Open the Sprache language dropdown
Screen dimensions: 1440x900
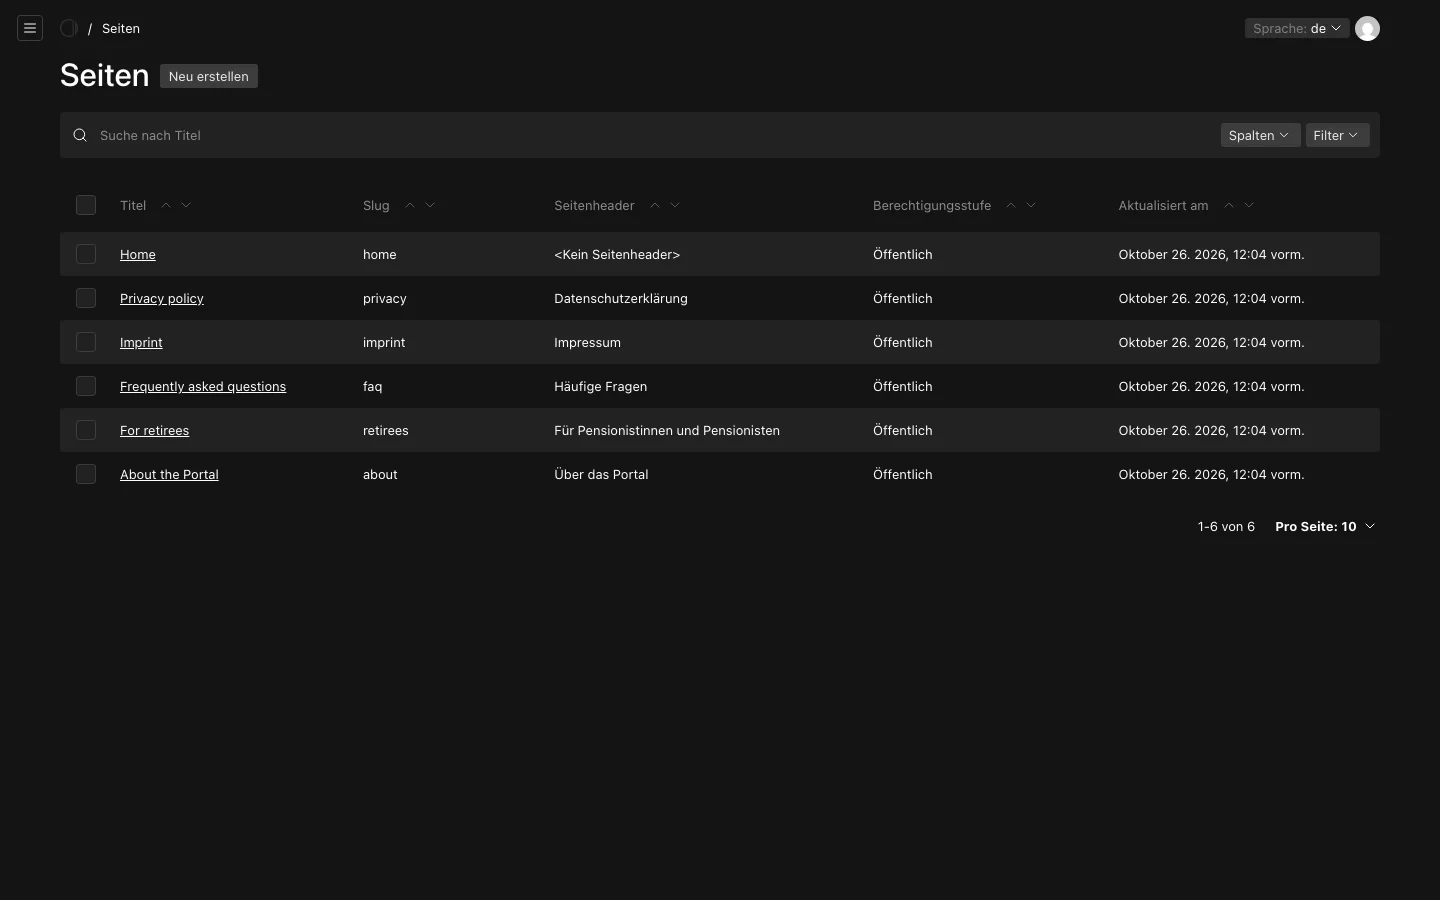1296,28
